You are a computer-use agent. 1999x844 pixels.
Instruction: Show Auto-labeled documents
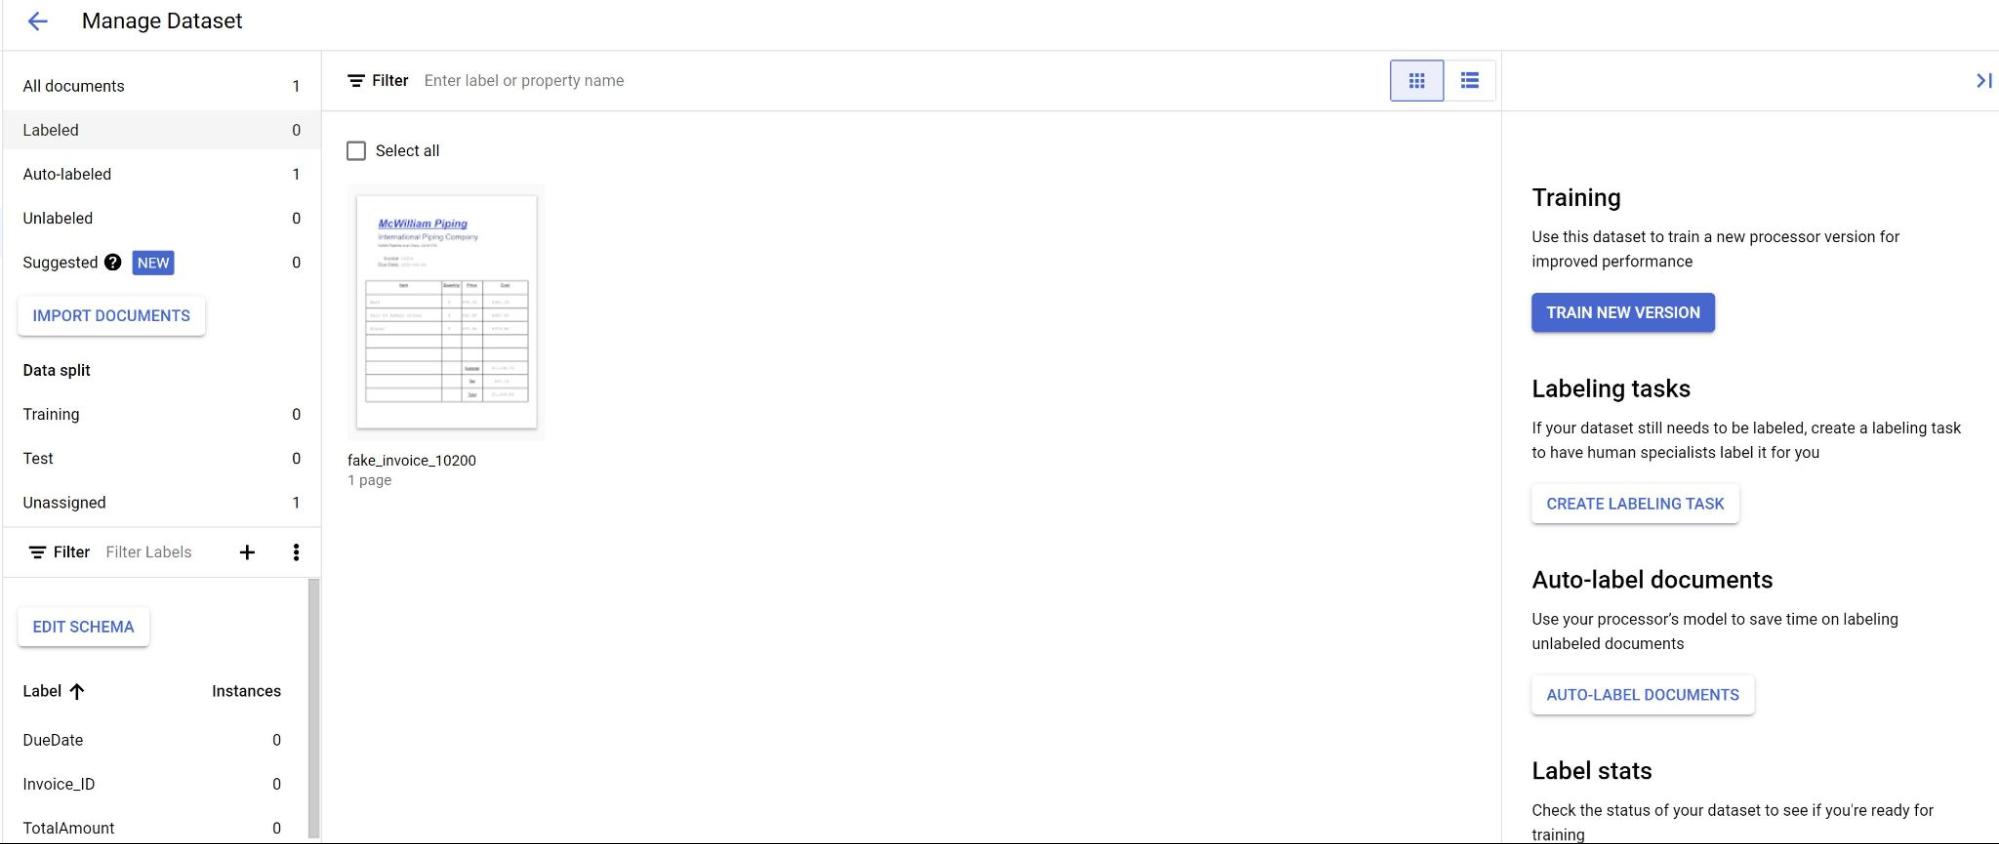67,174
